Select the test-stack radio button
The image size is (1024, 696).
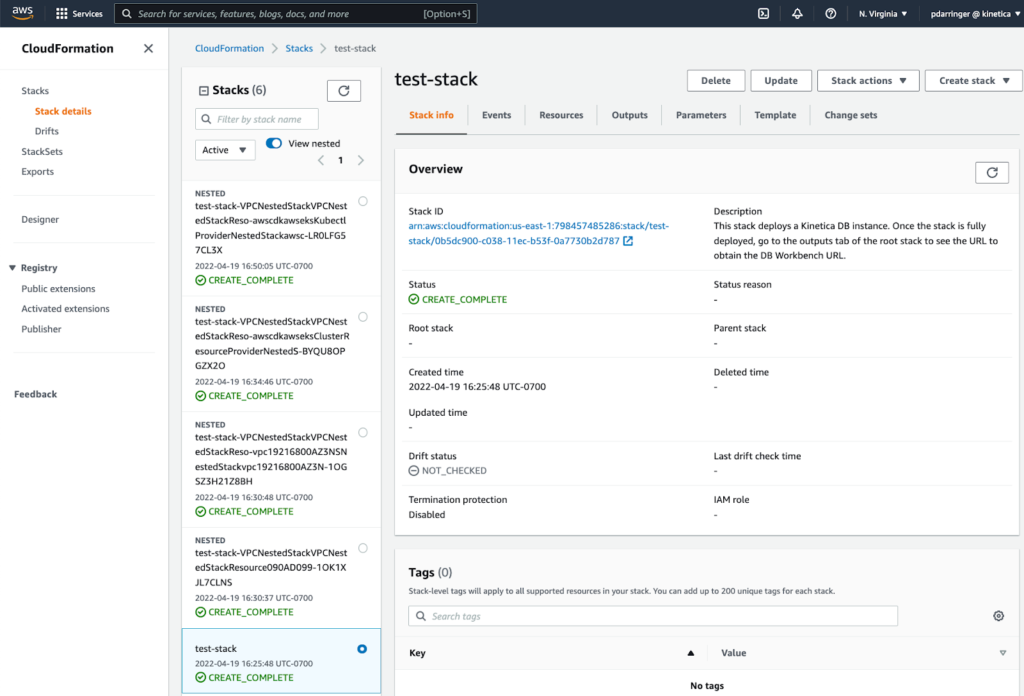pos(362,649)
